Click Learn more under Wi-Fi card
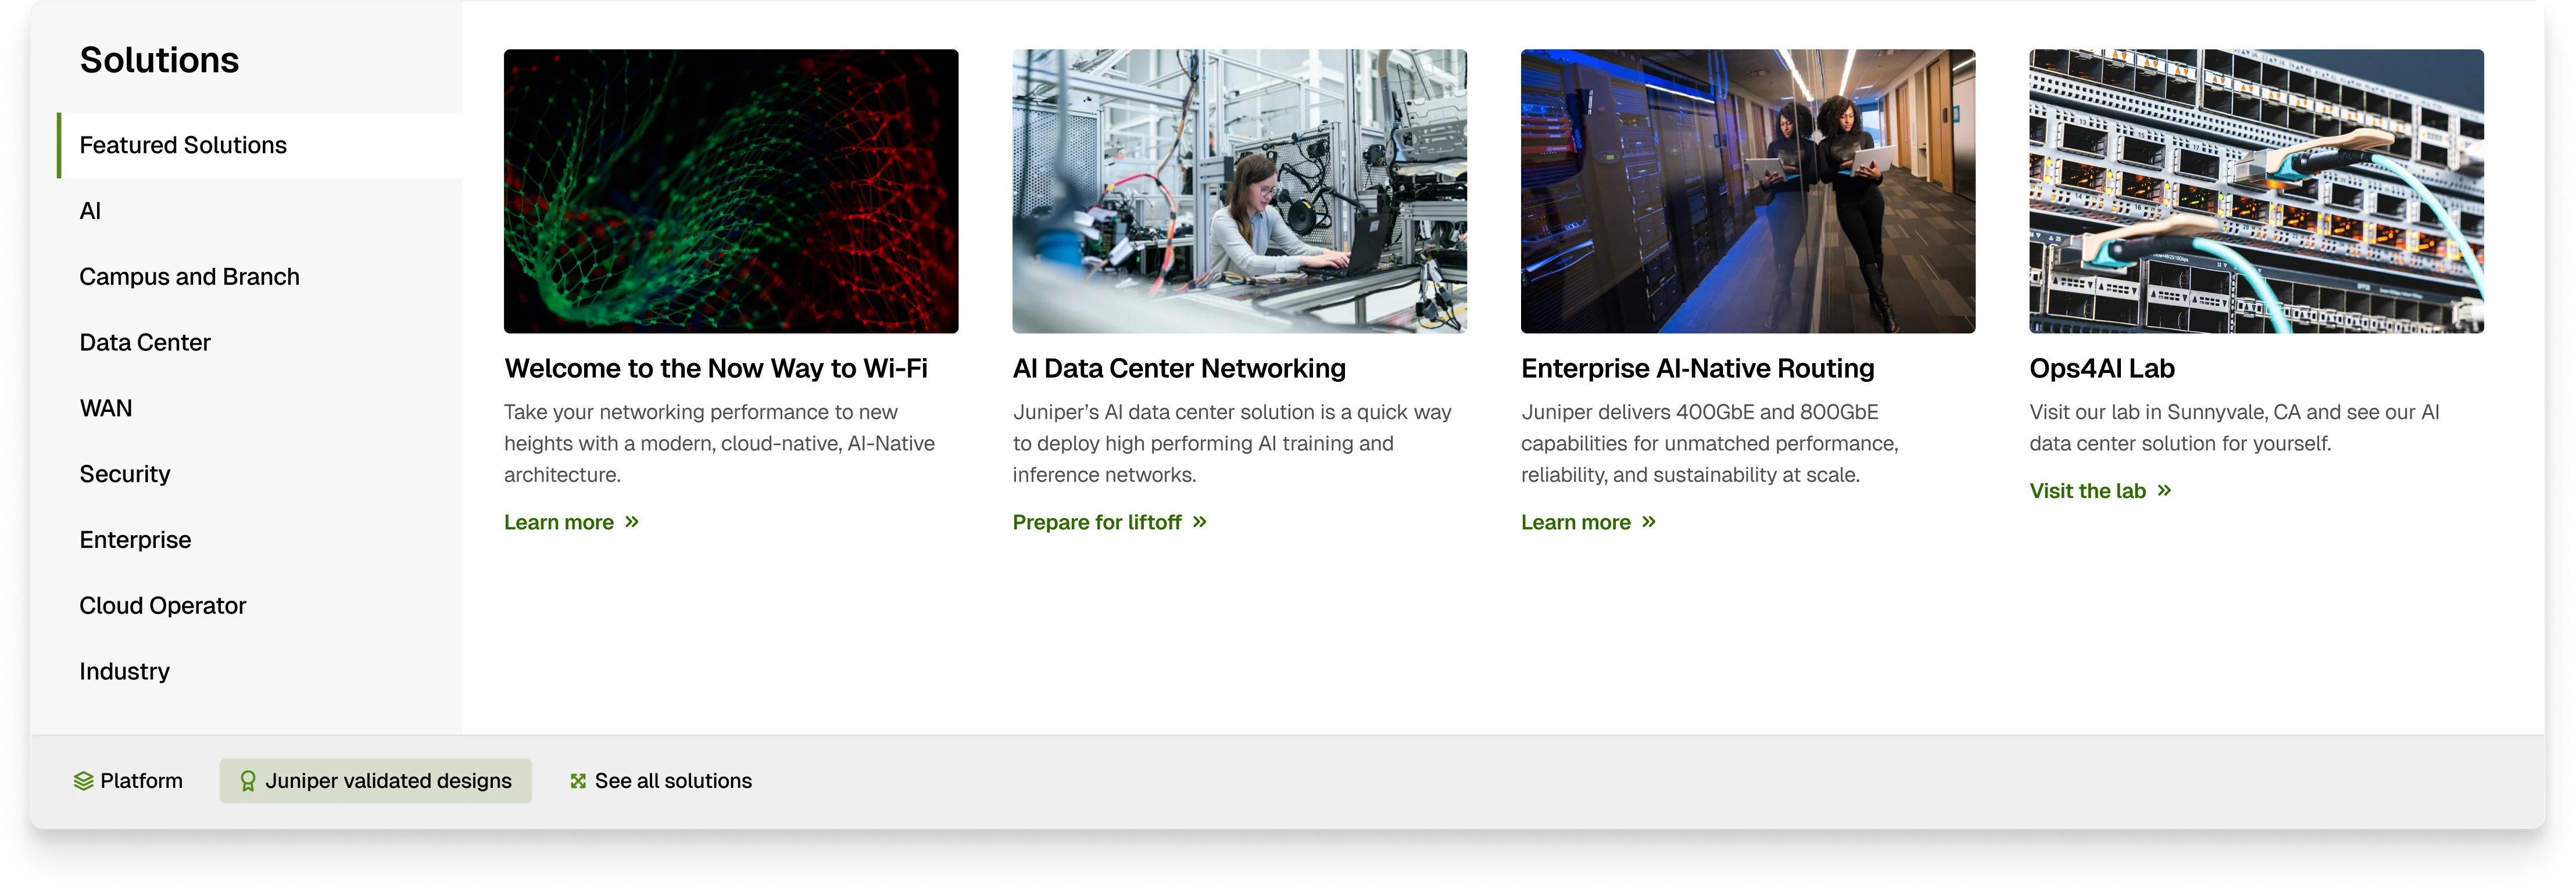The width and height of the screenshot is (2576, 889). tap(559, 522)
